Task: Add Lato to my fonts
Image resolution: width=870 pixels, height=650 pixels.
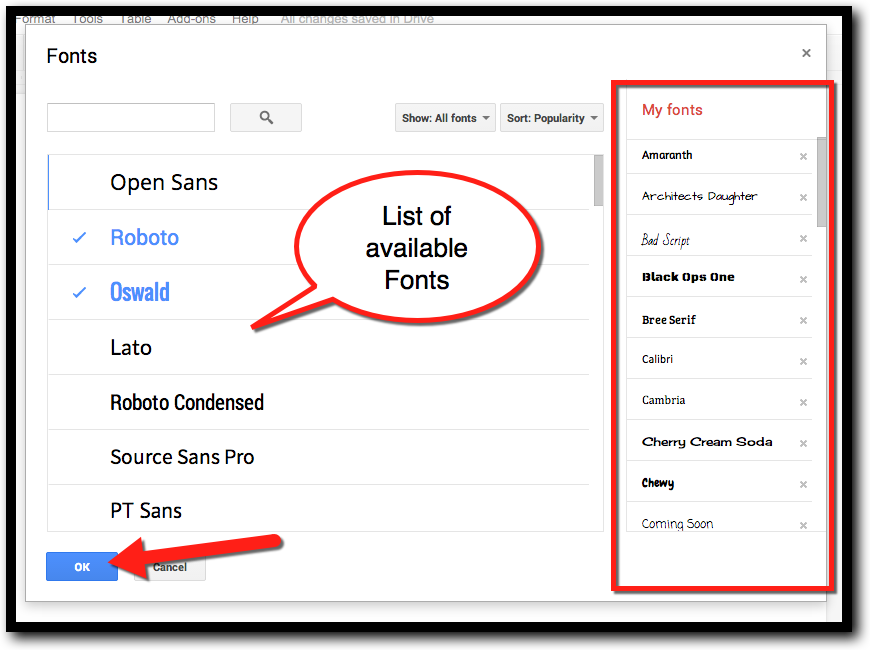Action: 318,347
